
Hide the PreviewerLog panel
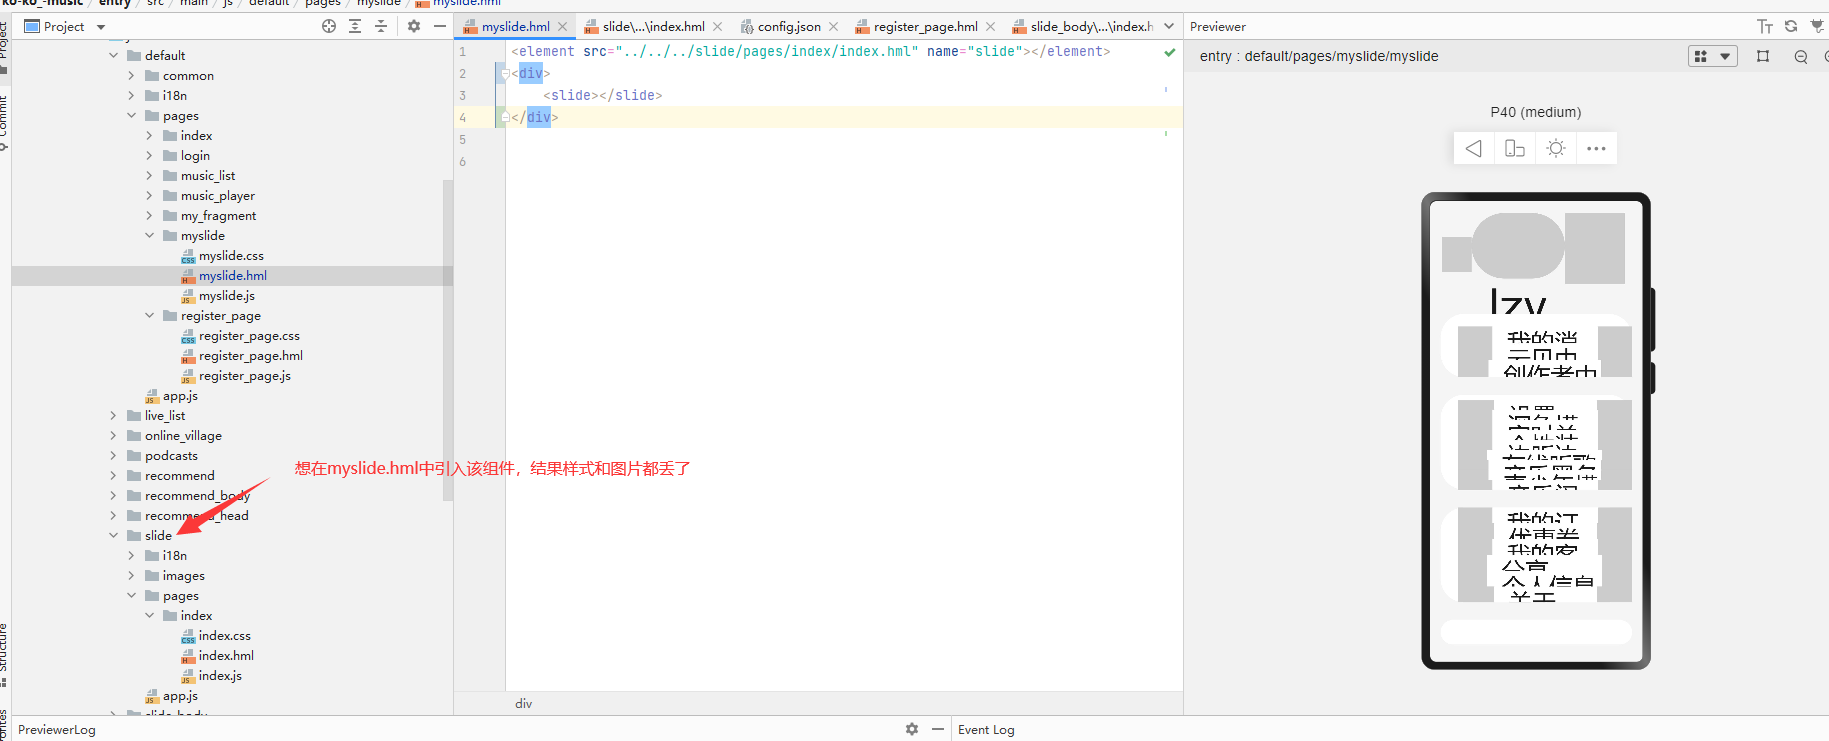938,729
